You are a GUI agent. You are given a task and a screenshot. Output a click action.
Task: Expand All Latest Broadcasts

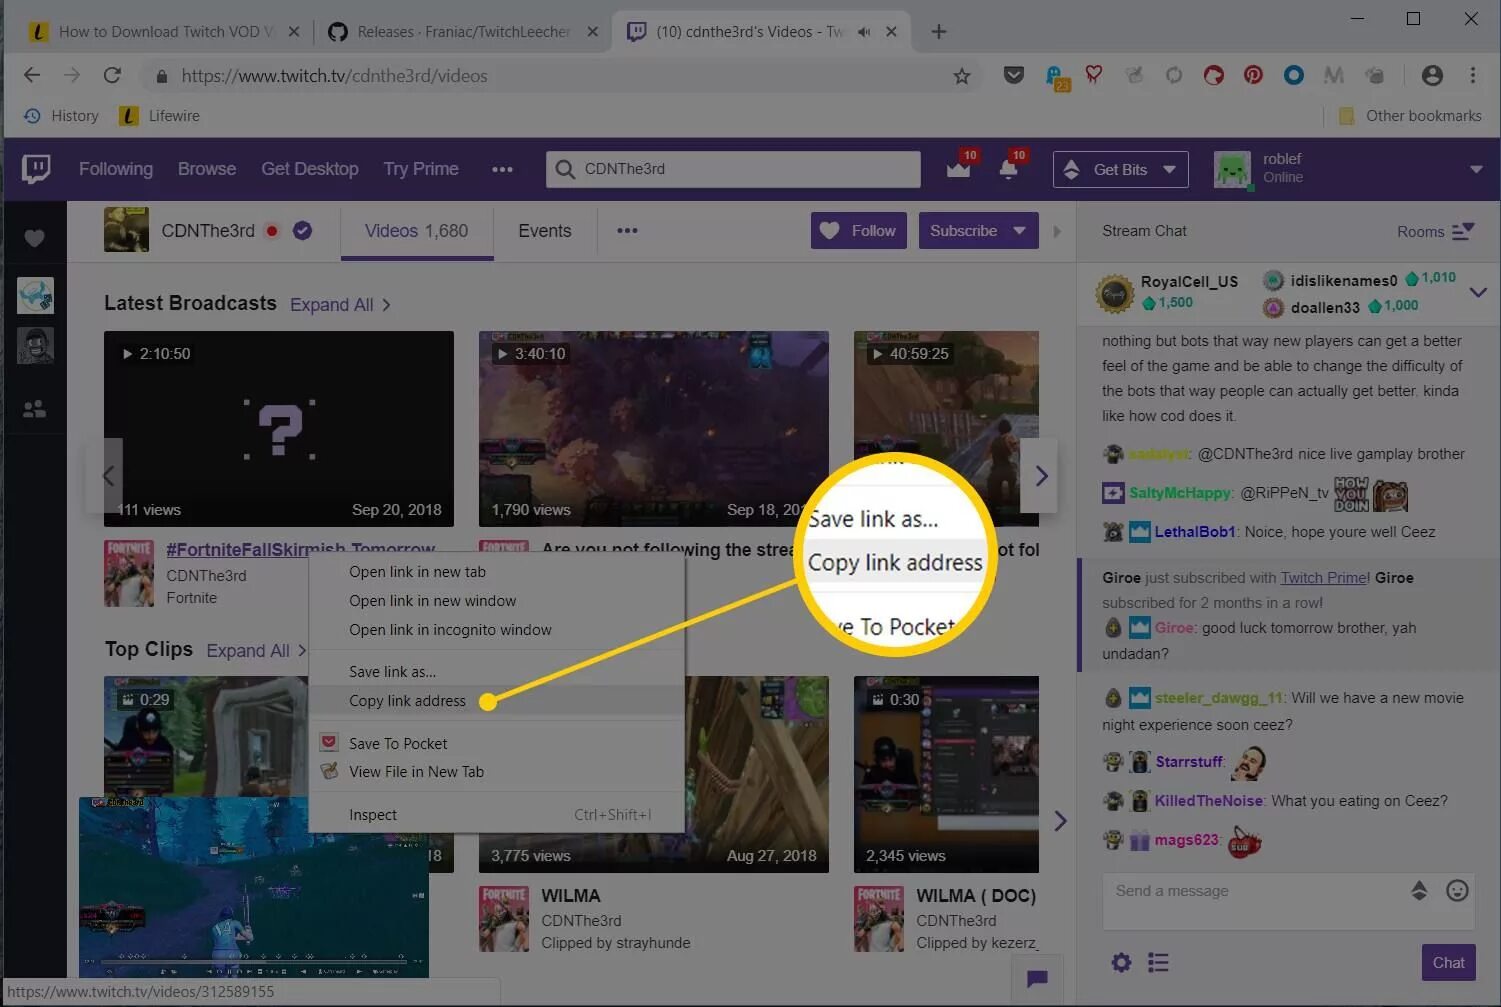click(x=340, y=305)
